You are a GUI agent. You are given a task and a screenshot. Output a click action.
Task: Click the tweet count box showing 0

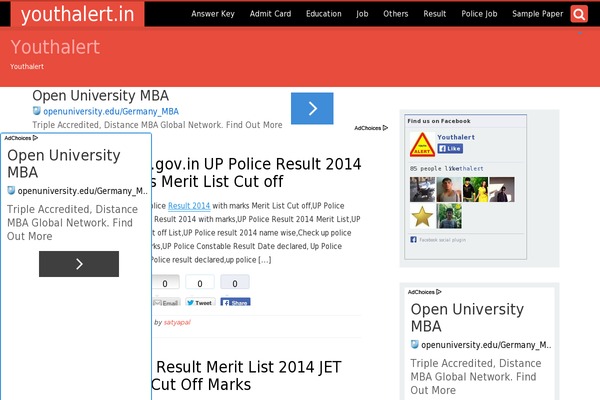[200, 283]
